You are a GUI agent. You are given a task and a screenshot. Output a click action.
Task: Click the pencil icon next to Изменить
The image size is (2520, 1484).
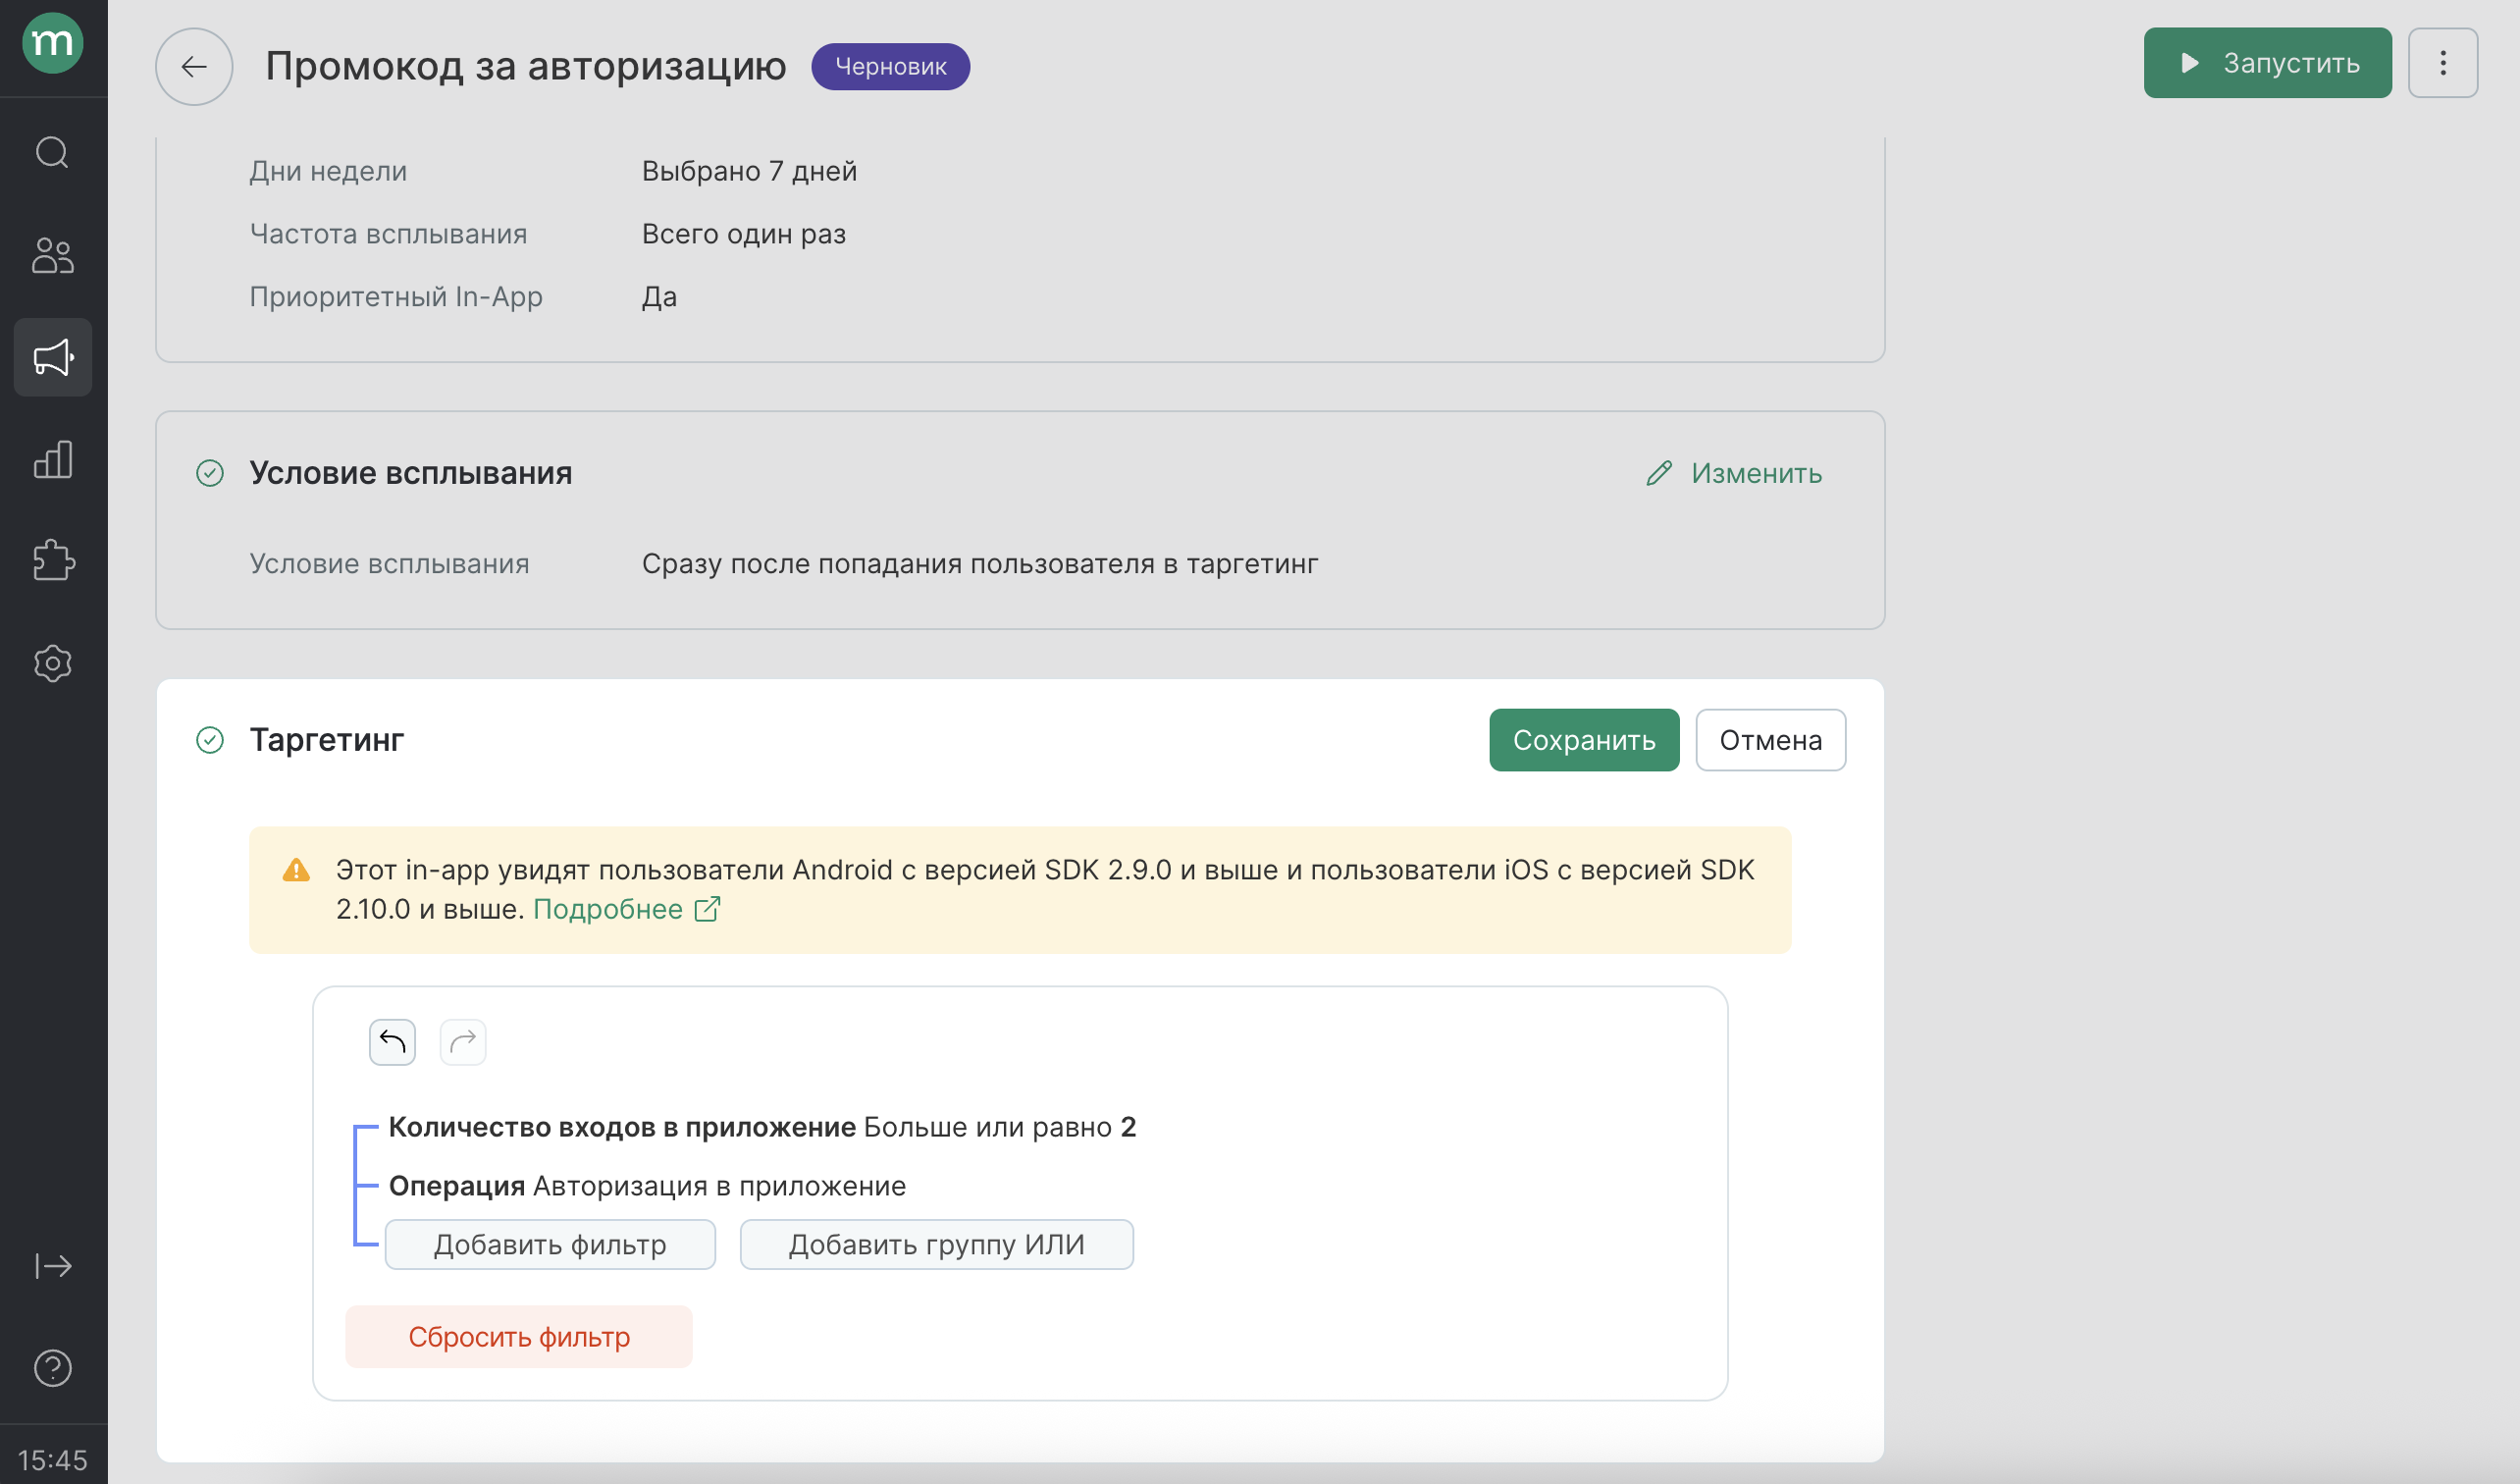(1659, 473)
